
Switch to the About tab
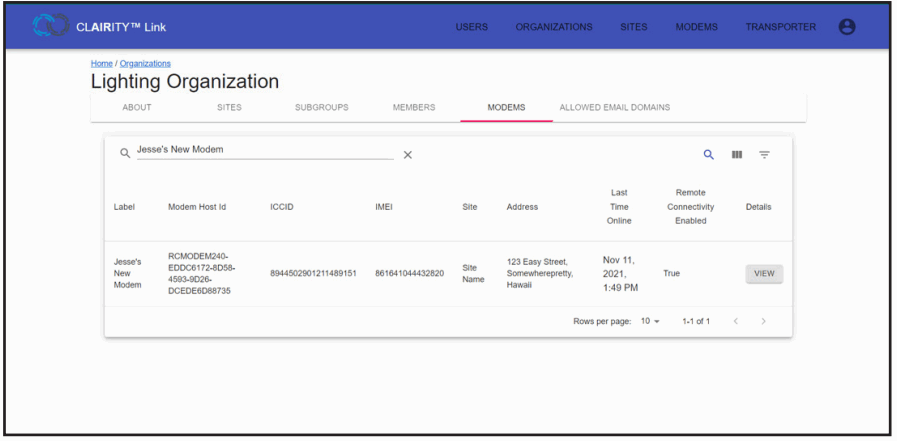pos(137,108)
